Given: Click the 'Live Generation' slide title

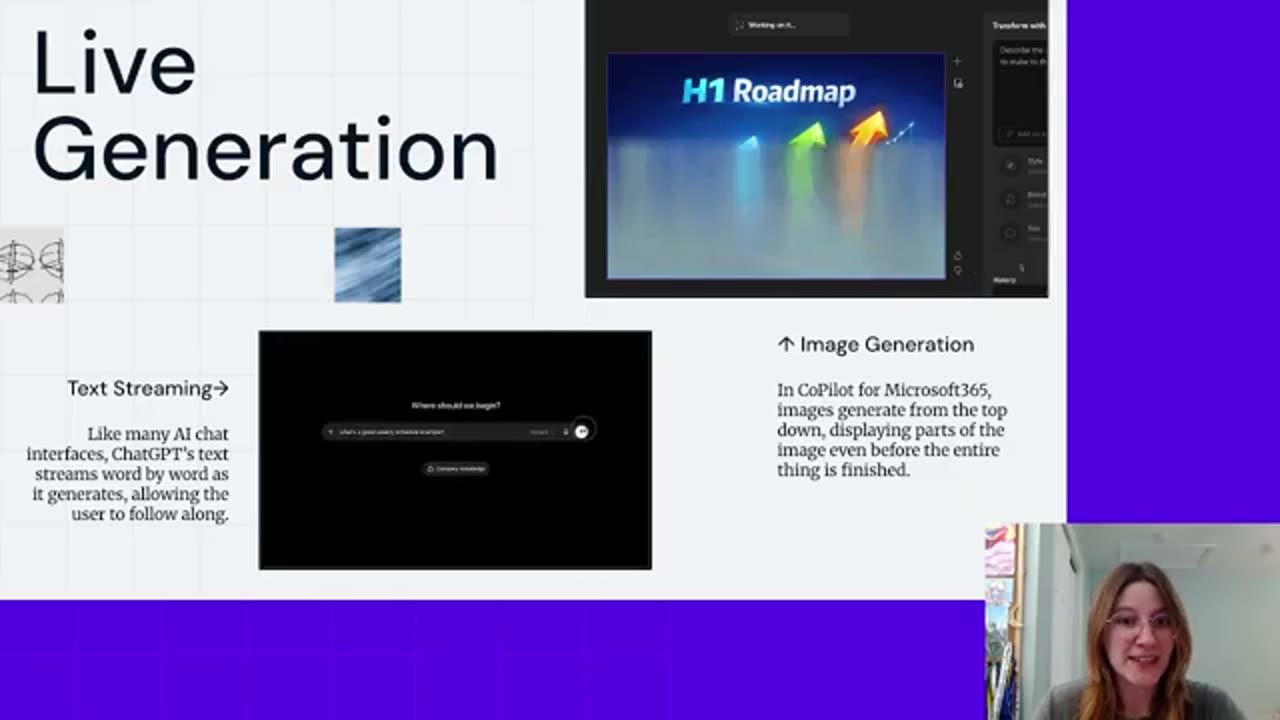Looking at the screenshot, I should point(265,106).
